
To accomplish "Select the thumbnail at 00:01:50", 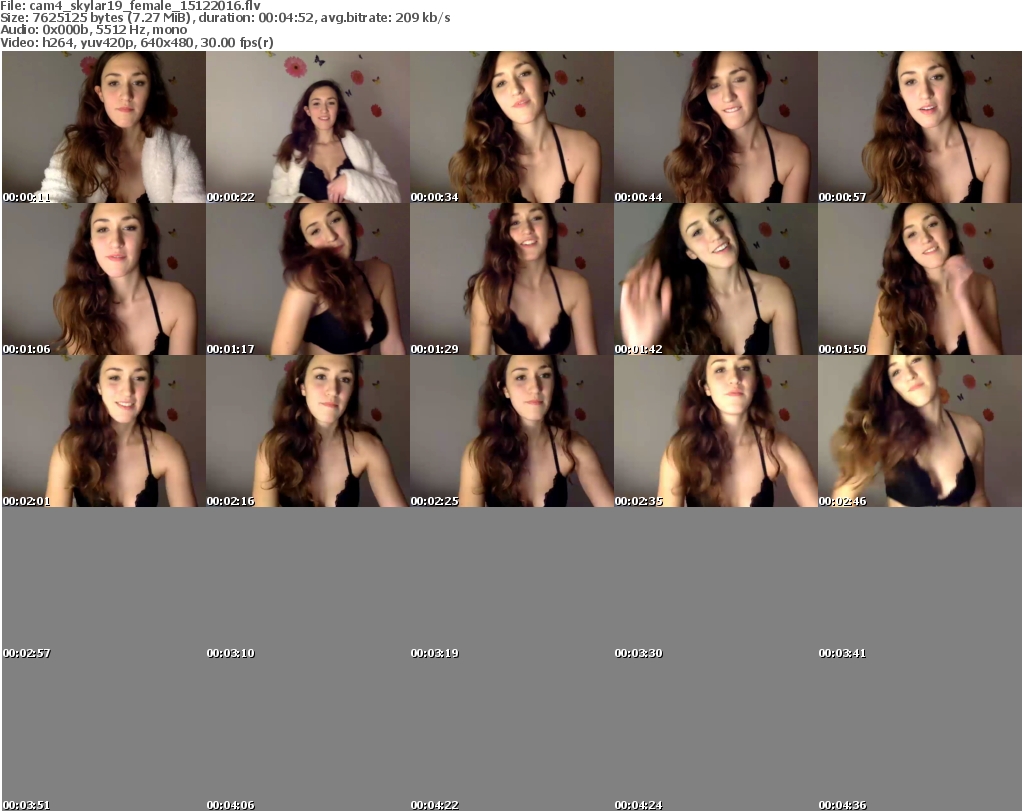I will (x=919, y=279).
